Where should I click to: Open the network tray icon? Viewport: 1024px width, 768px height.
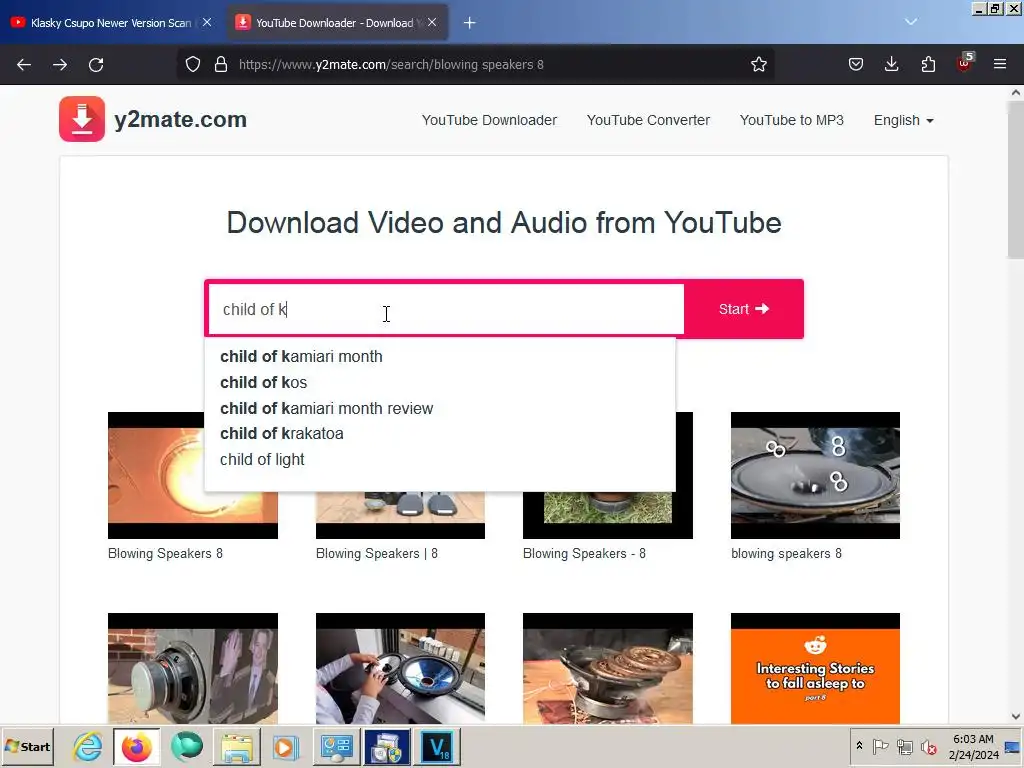pyautogui.click(x=904, y=746)
